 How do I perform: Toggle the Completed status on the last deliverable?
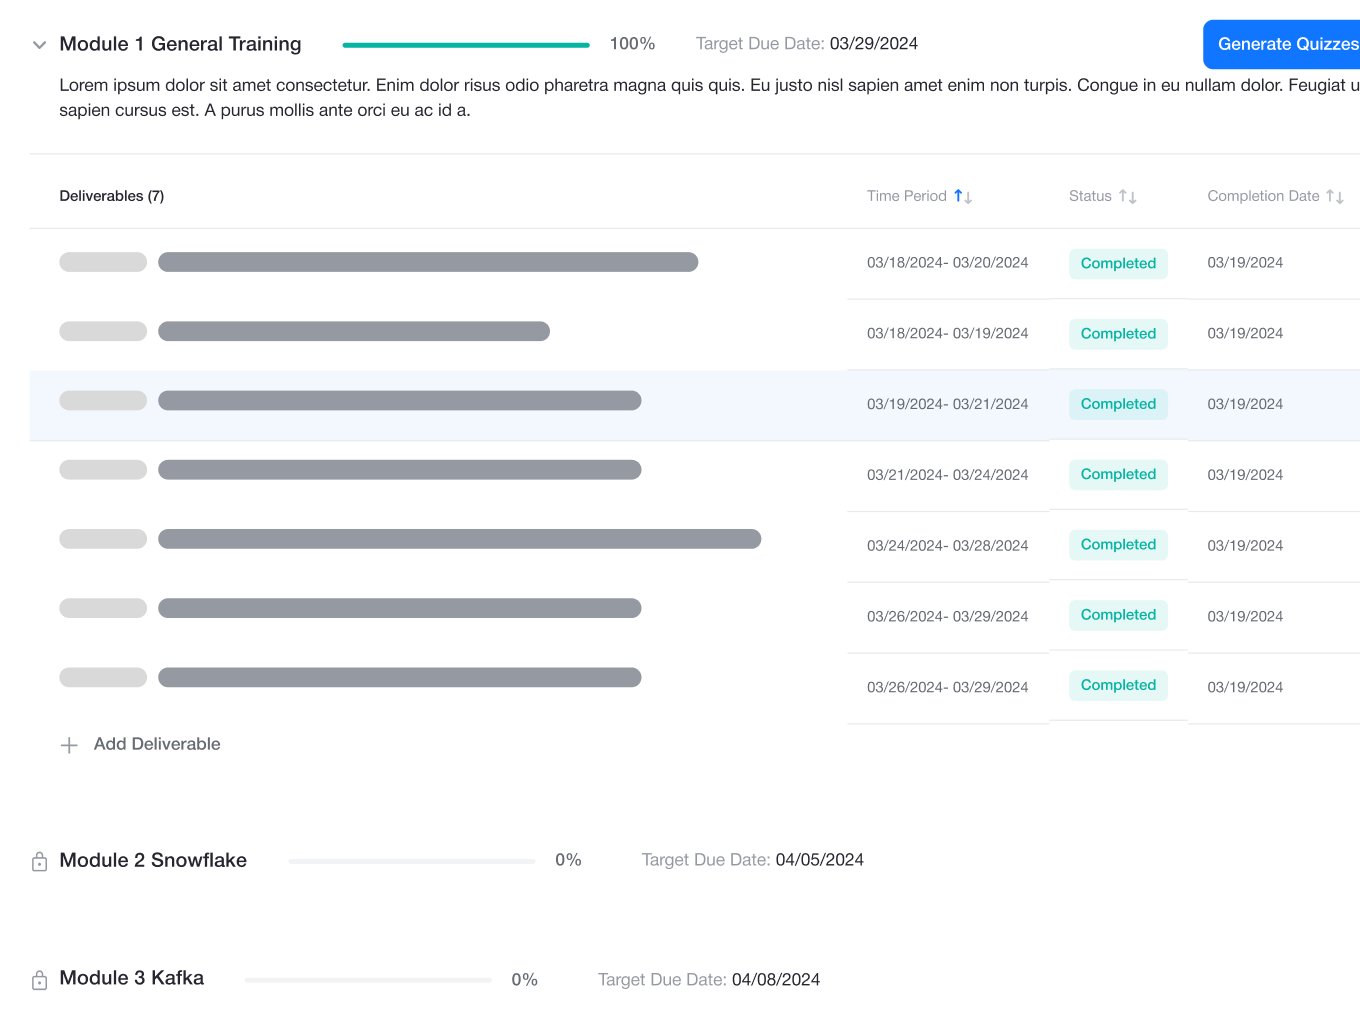1118,685
